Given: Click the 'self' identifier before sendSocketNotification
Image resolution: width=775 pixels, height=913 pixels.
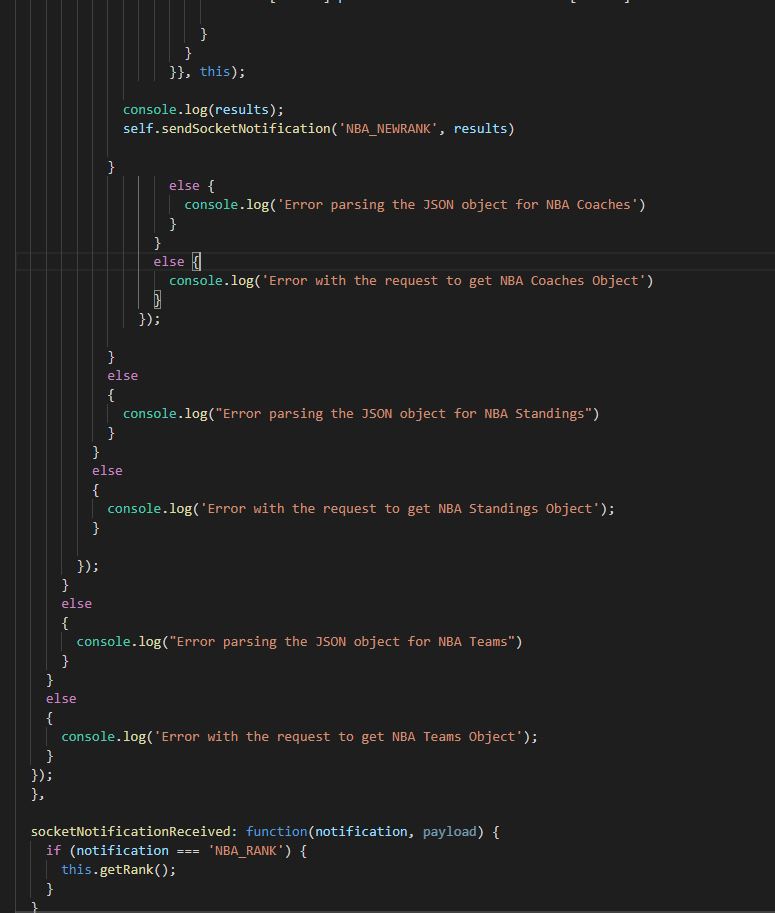Looking at the screenshot, I should pyautogui.click(x=138, y=129).
